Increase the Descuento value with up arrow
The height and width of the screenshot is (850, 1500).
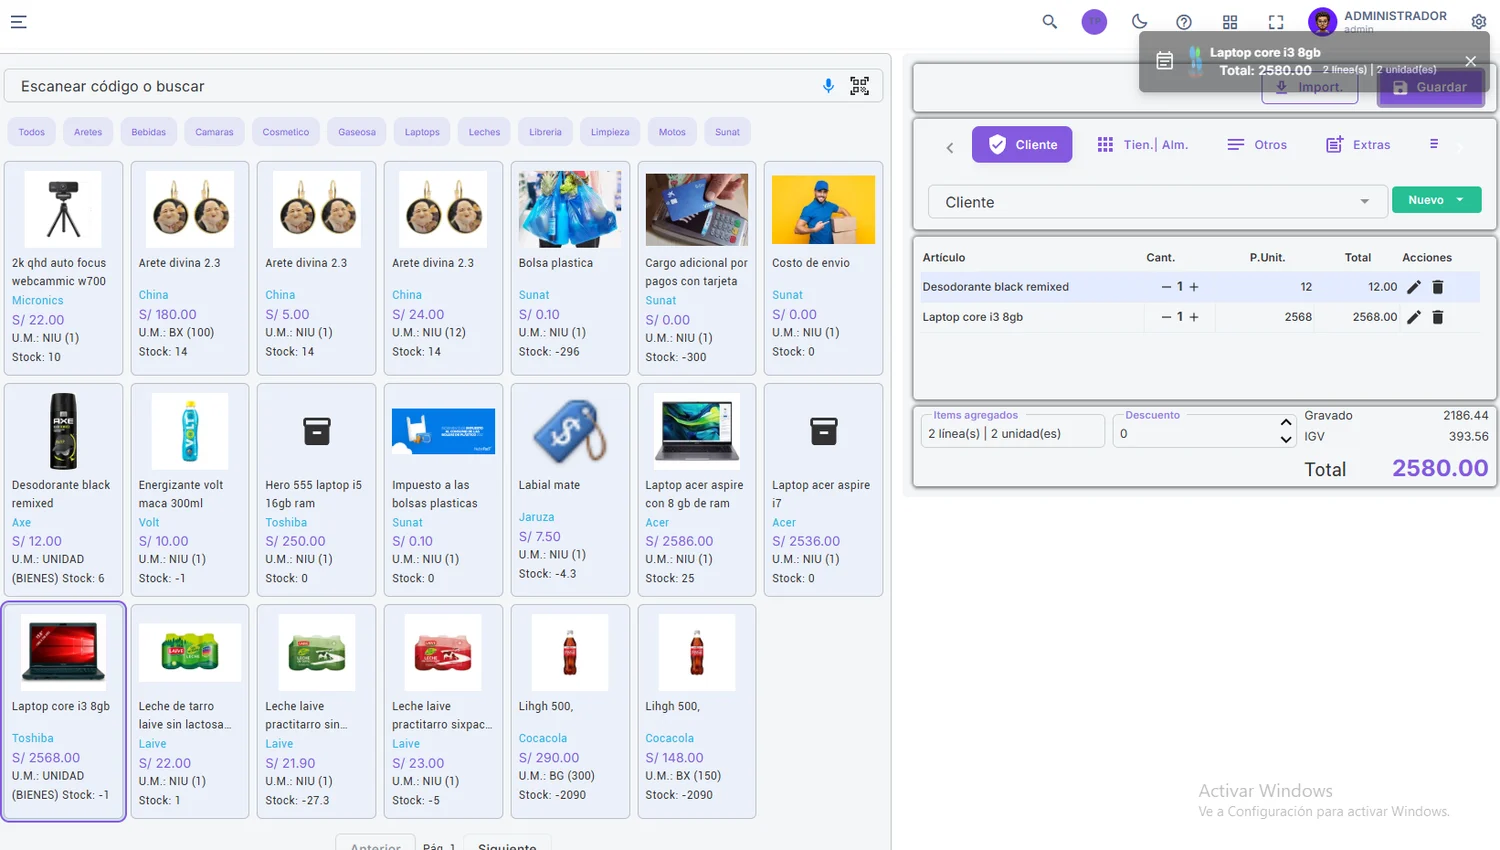click(1286, 423)
